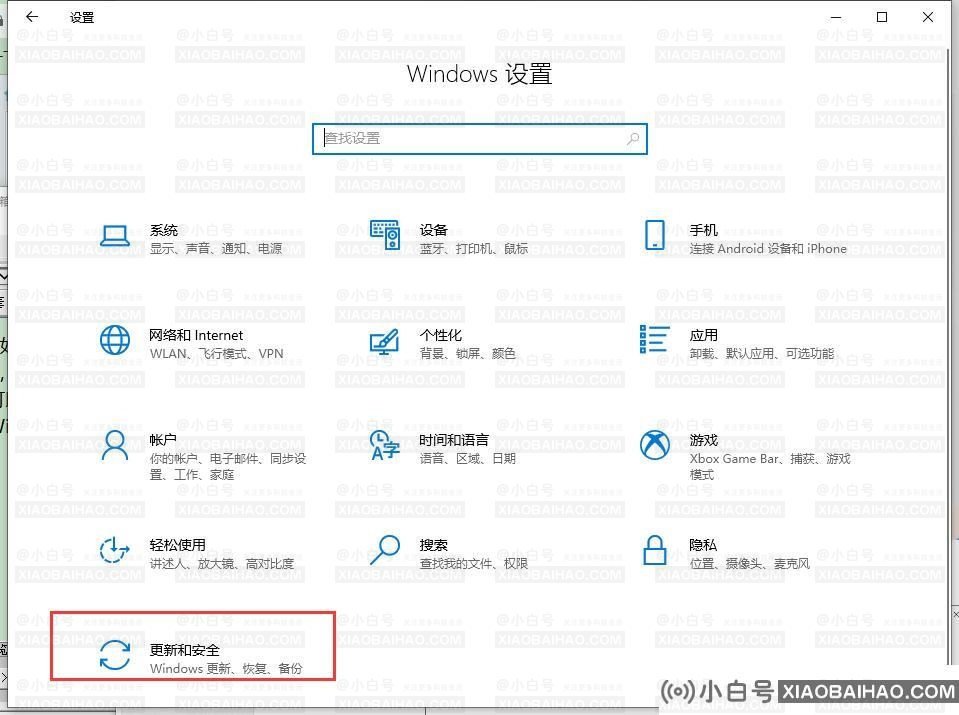Click the 手机 phone icon

(654, 235)
